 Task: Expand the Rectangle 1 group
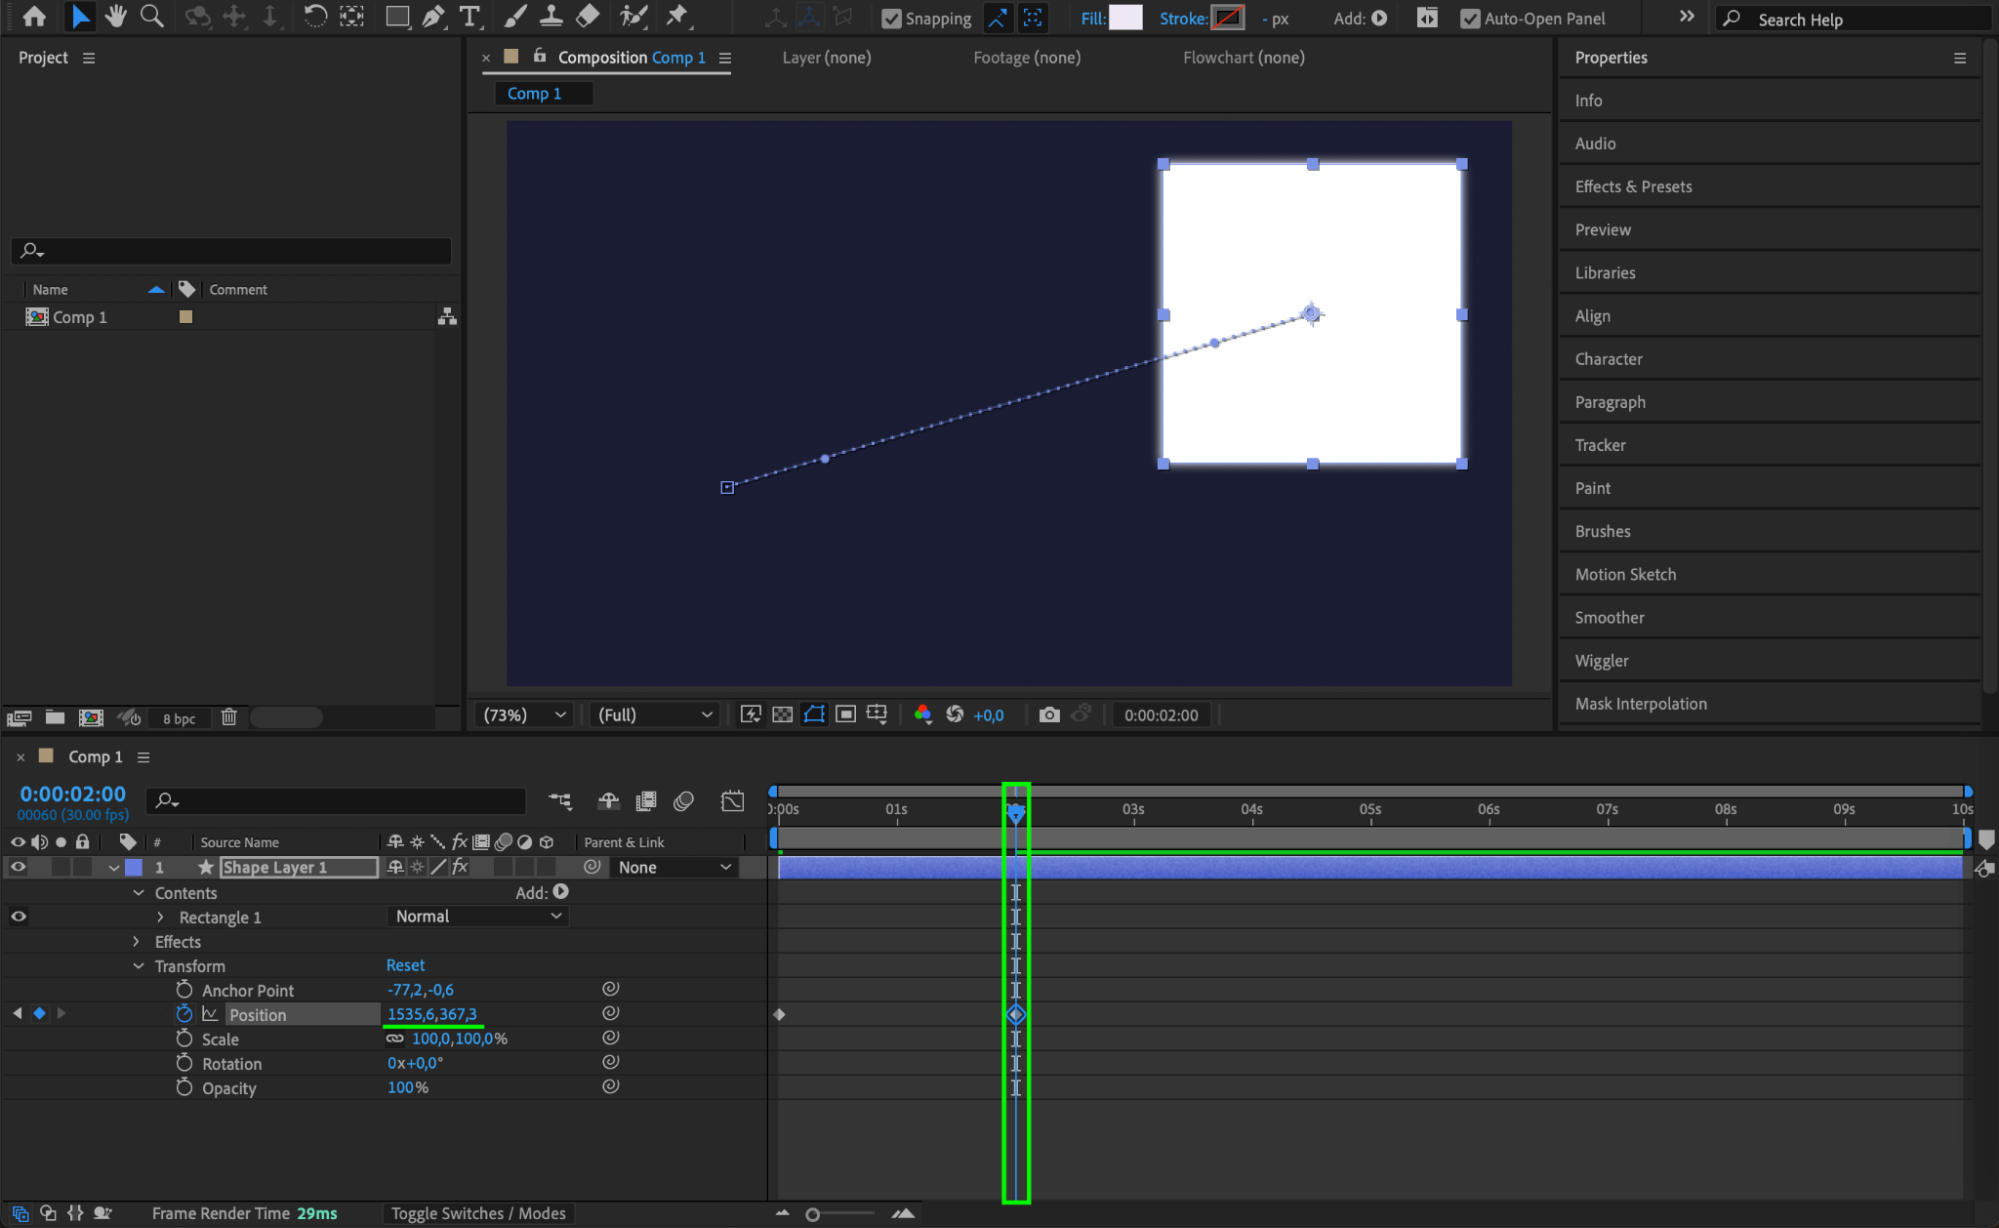tap(160, 917)
